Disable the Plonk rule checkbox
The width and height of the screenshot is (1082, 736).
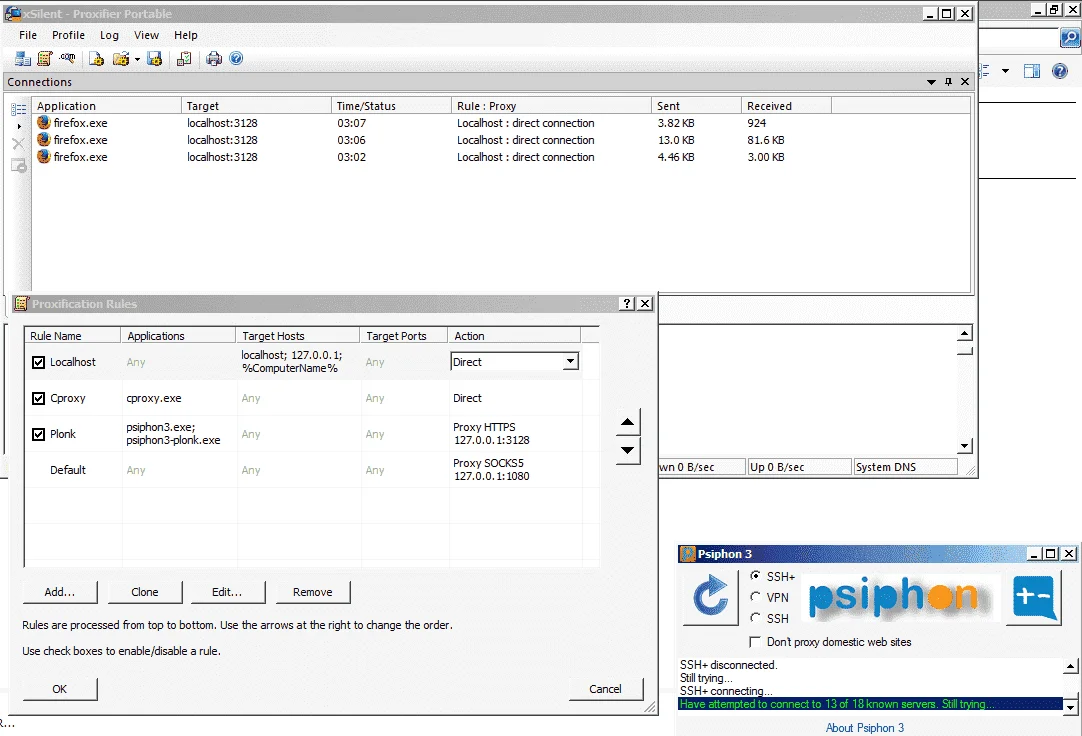39,434
